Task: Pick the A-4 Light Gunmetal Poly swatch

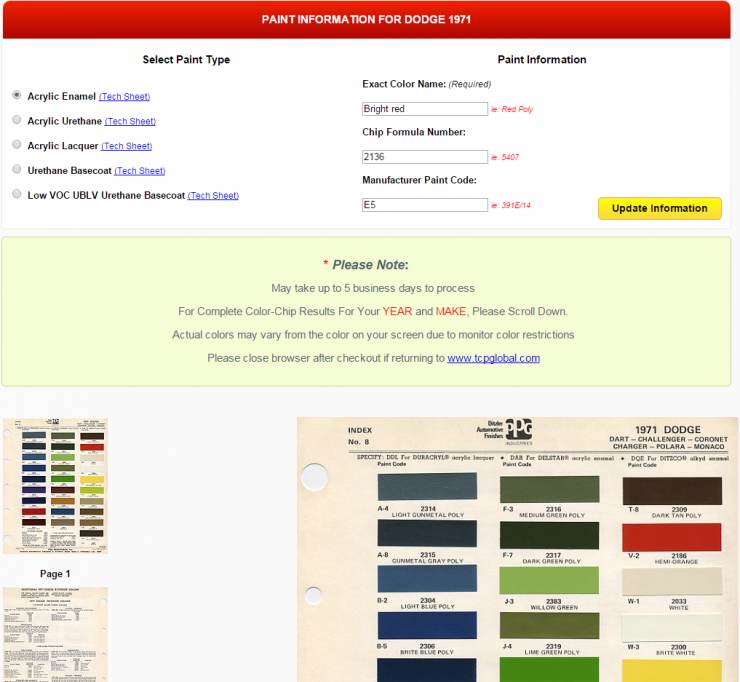Action: [427, 487]
